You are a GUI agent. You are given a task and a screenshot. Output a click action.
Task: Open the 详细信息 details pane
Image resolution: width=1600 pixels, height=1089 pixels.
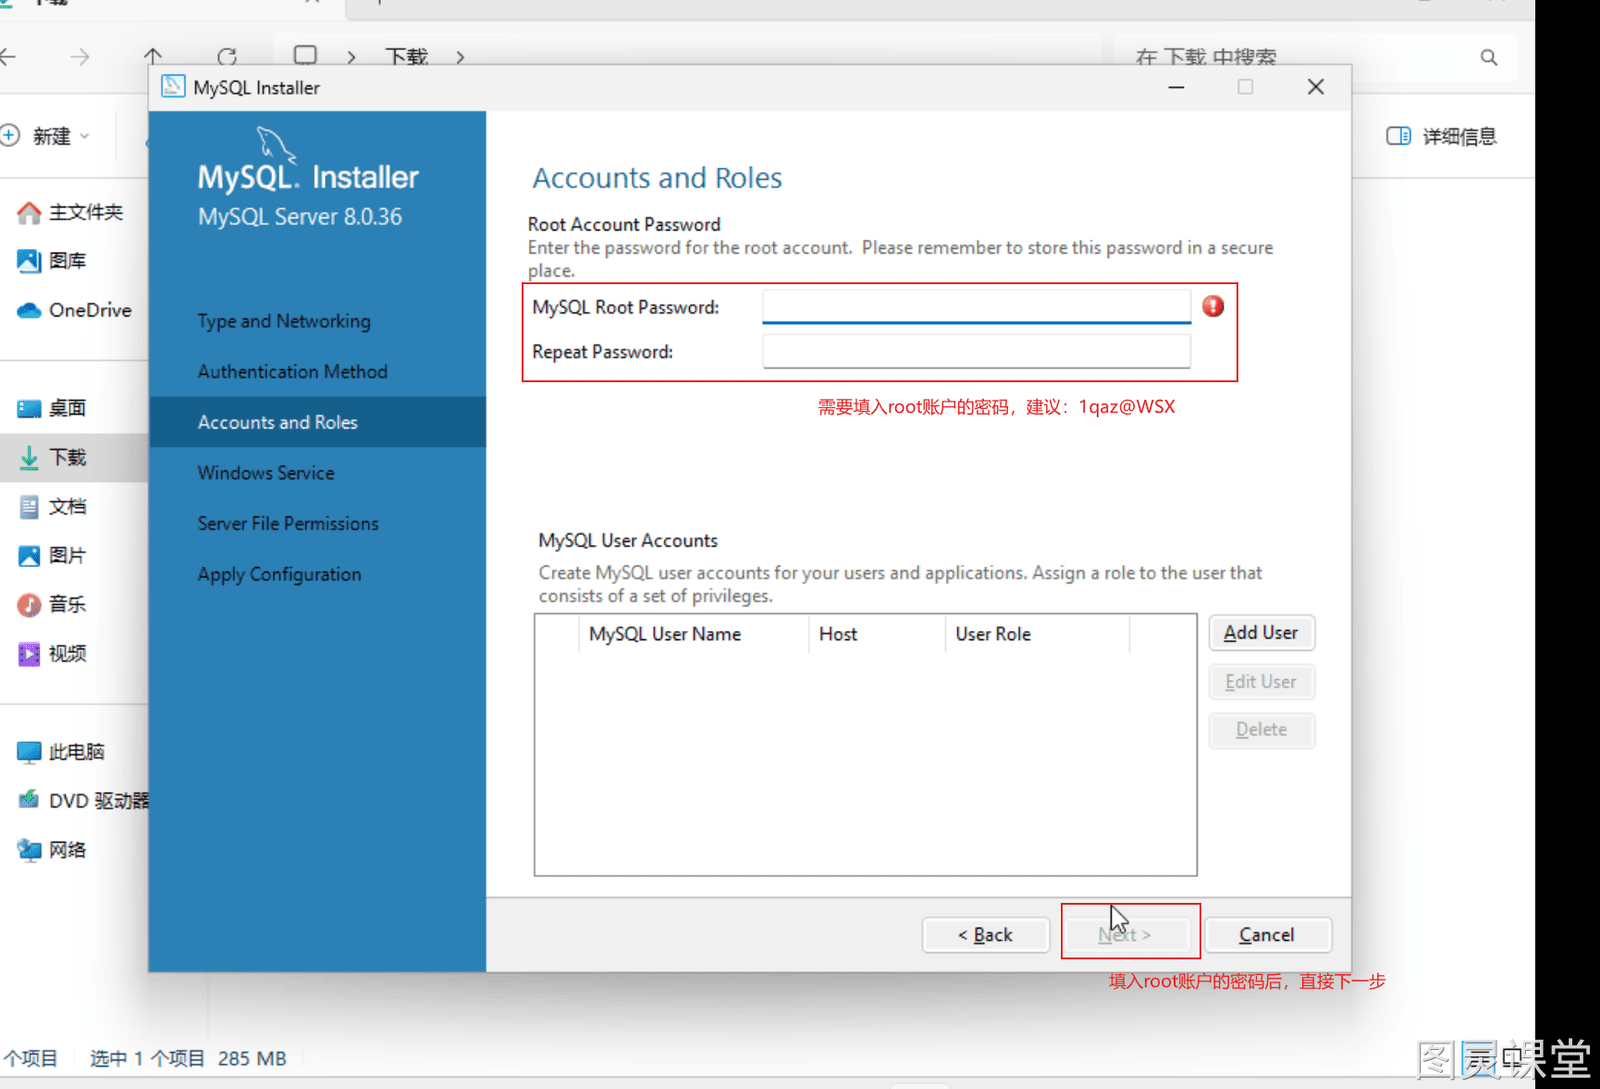[x=1441, y=136]
